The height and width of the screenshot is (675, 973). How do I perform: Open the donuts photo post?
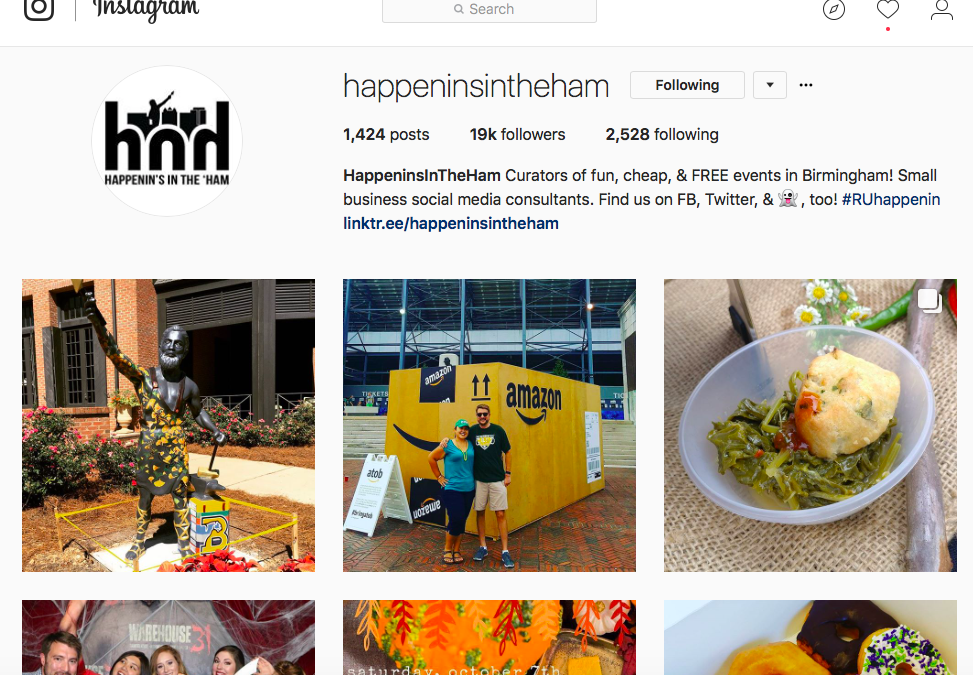click(x=810, y=637)
